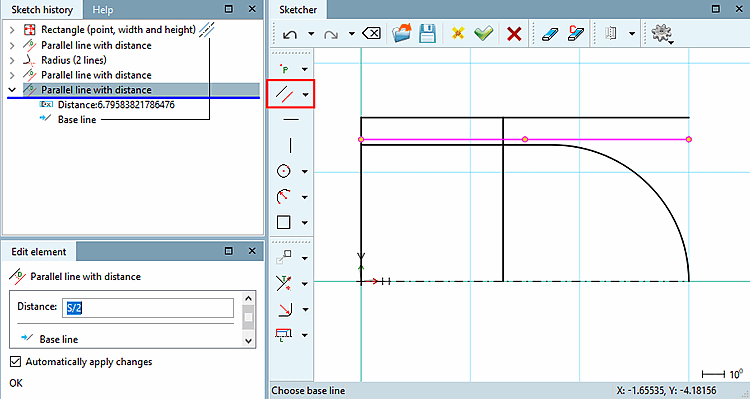Select the circle drawing tool
This screenshot has height=399, width=750.
284,171
